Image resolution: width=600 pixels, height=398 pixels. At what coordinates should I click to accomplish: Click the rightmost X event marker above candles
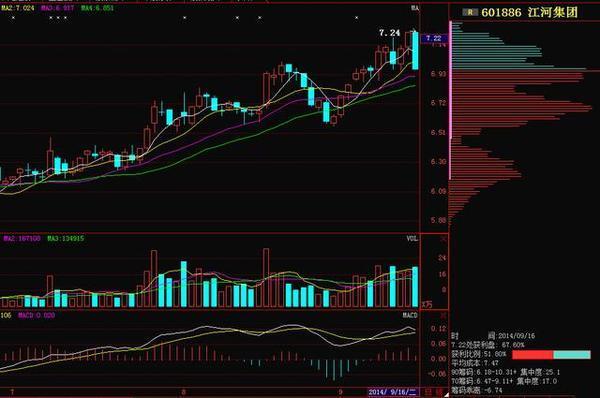357,18
